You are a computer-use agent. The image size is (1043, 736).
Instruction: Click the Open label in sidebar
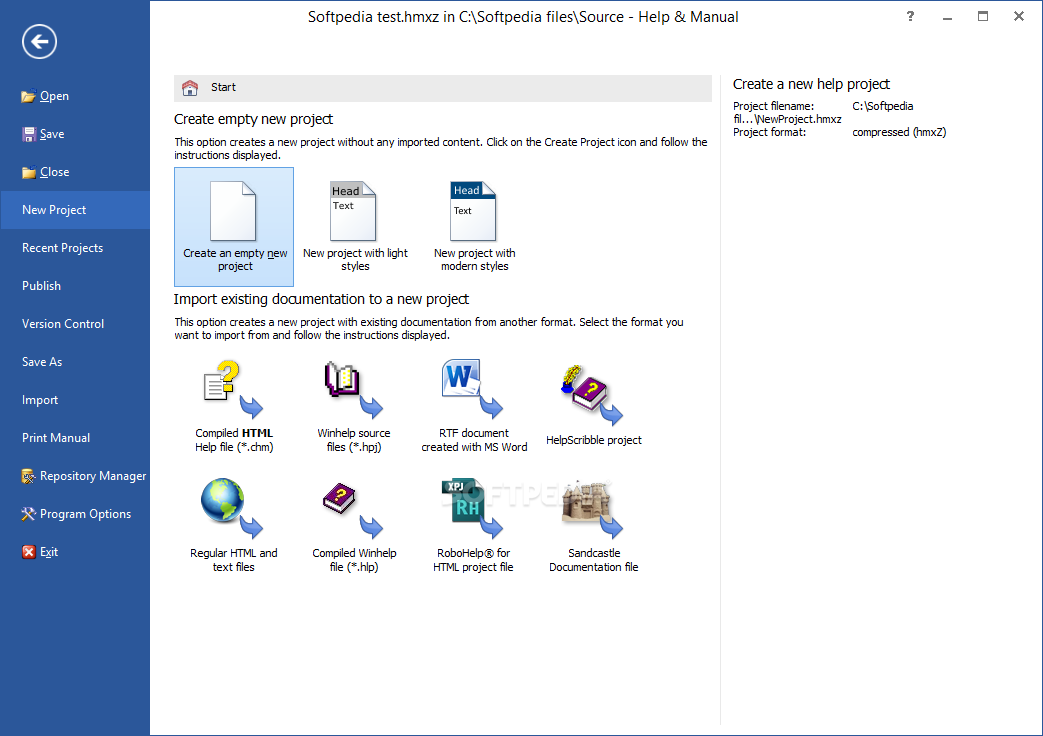(55, 96)
